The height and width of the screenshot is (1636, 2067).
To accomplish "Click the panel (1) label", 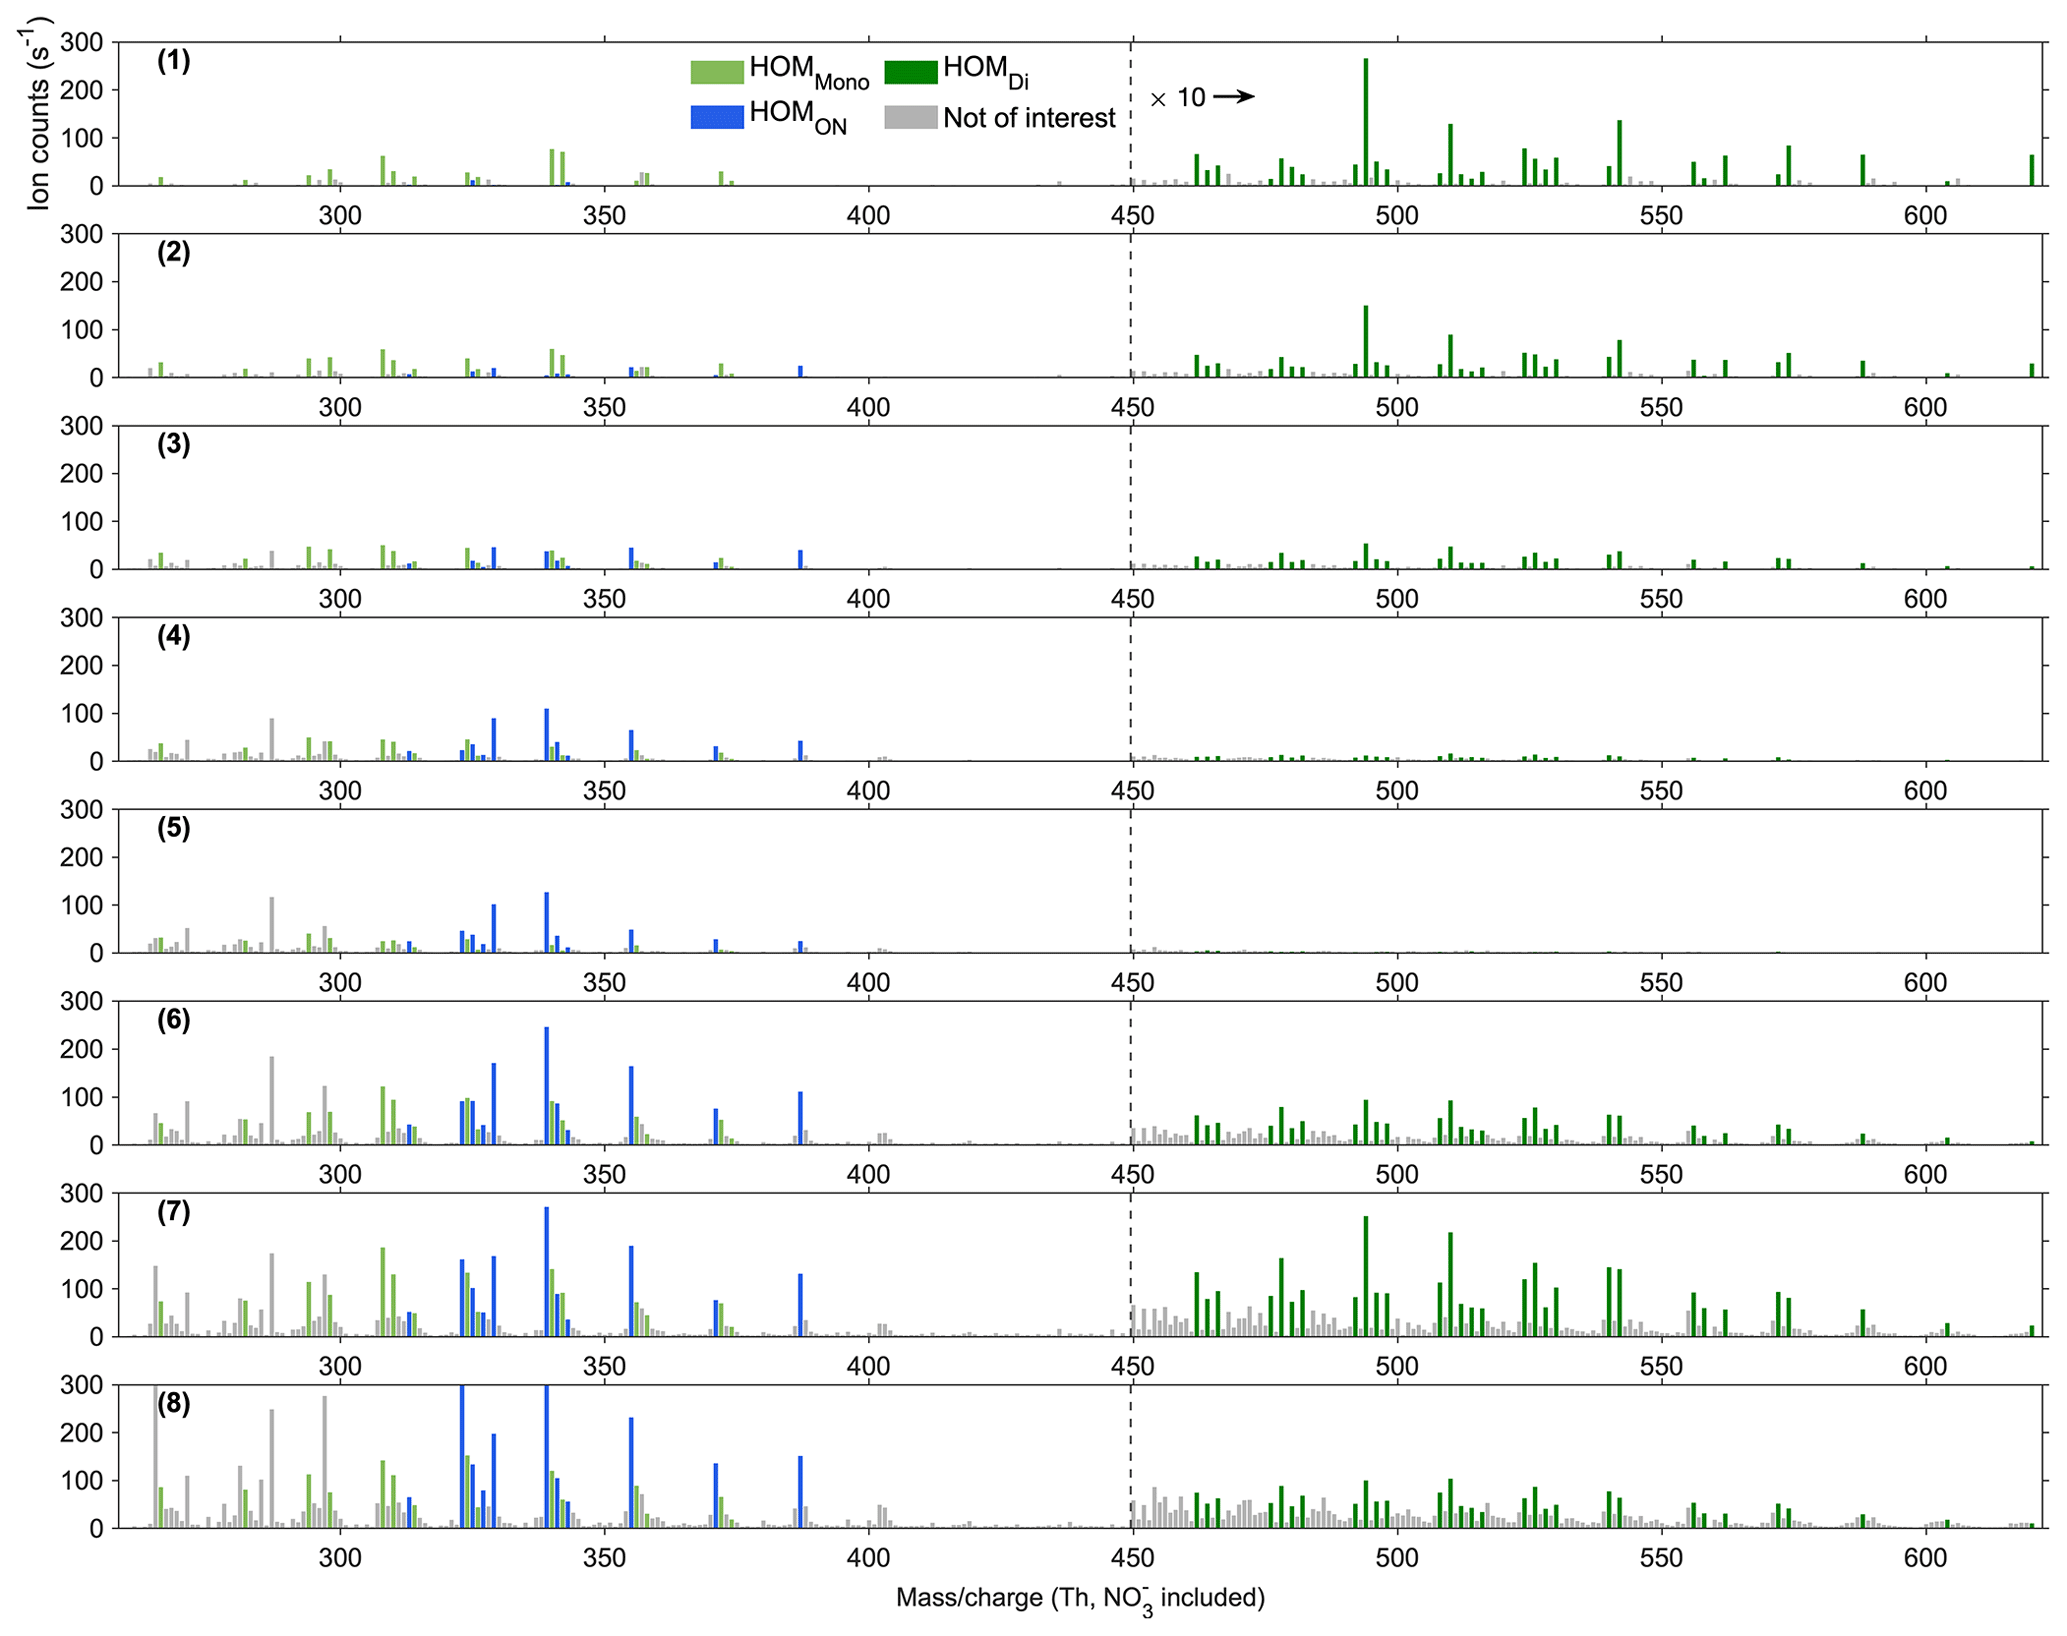I will tap(173, 61).
